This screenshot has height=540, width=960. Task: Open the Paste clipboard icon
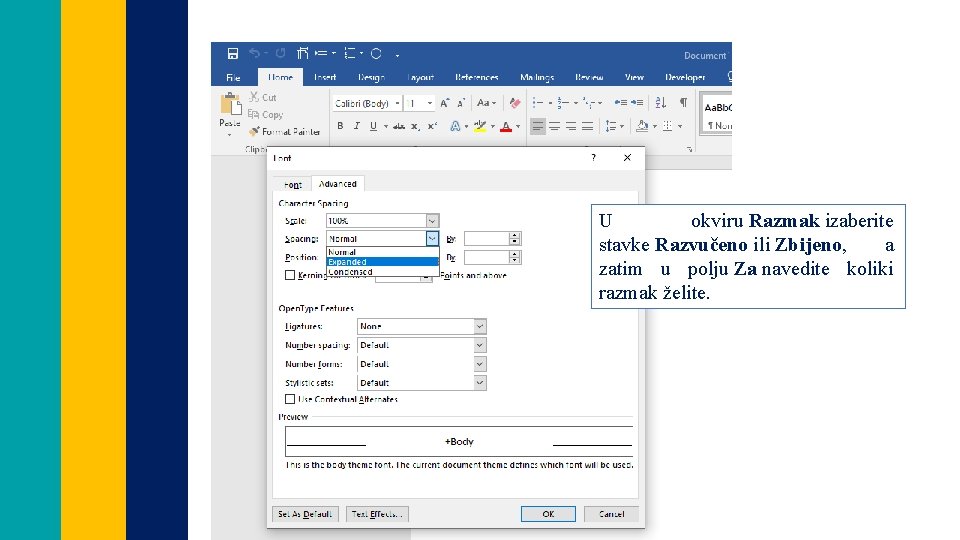pyautogui.click(x=230, y=104)
